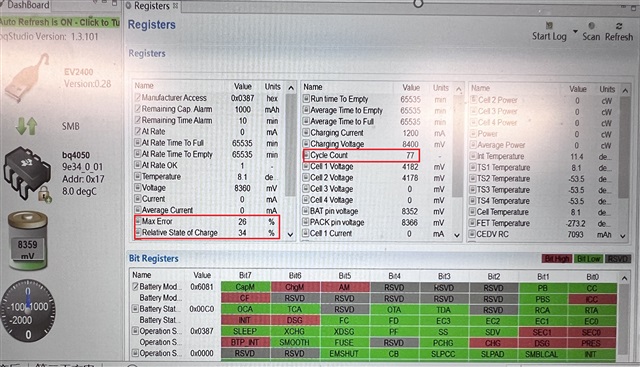Screen dimensions: 640x367
Task: Select the Cycle Count value 77
Action: (x=410, y=155)
